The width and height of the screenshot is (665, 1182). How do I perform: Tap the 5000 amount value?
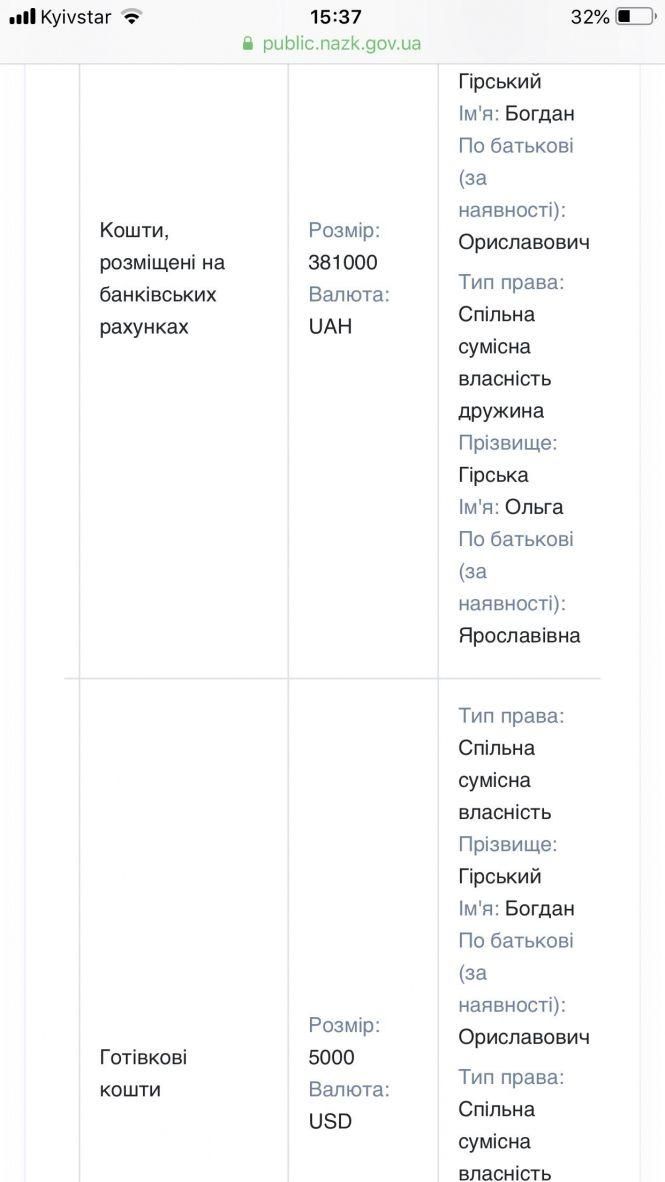[331, 1058]
